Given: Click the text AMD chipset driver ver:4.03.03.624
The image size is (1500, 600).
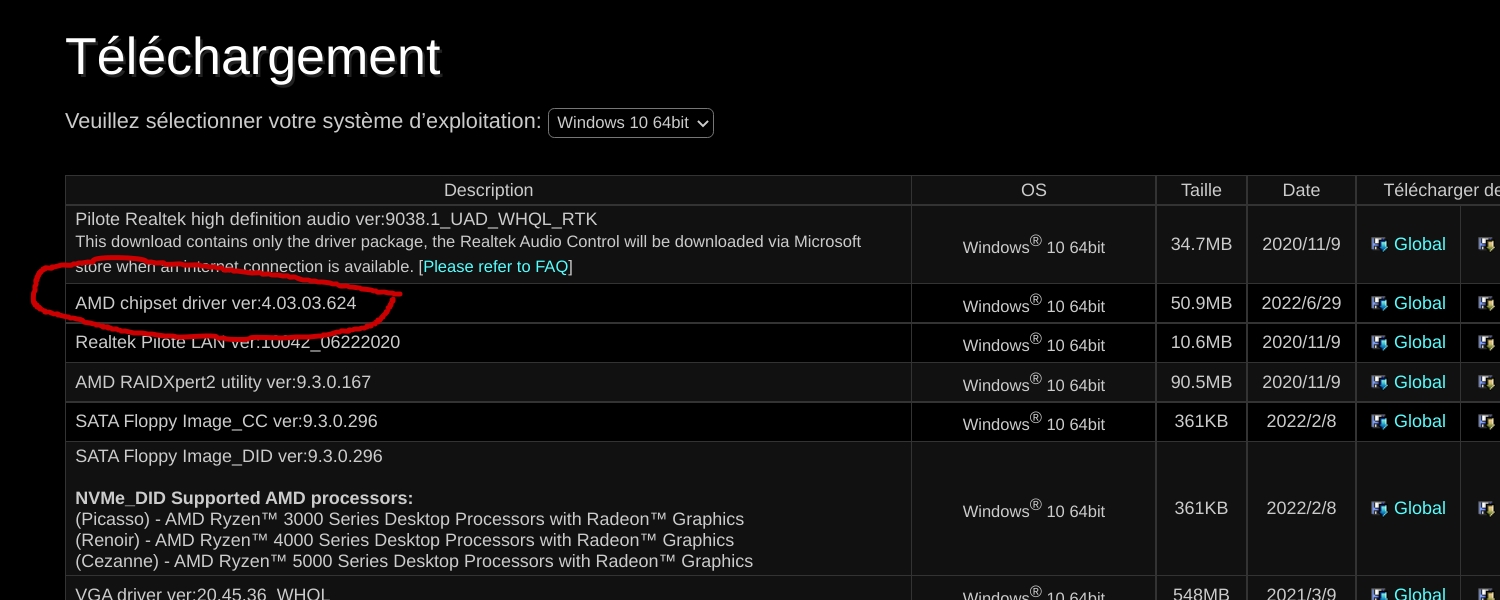Looking at the screenshot, I should [x=216, y=303].
